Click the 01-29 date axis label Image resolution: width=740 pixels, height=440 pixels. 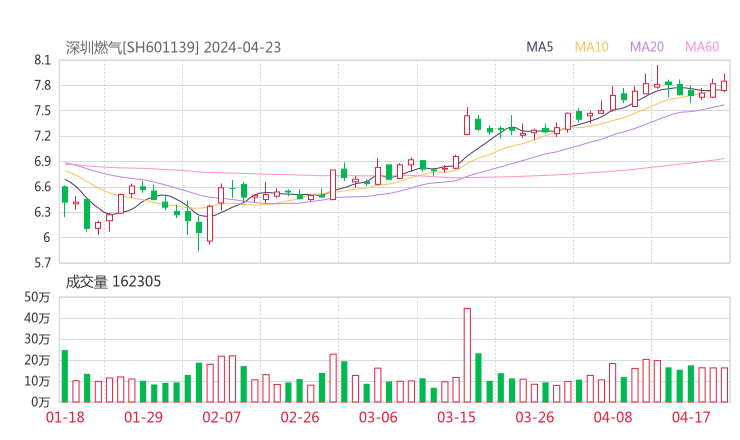[x=143, y=417]
